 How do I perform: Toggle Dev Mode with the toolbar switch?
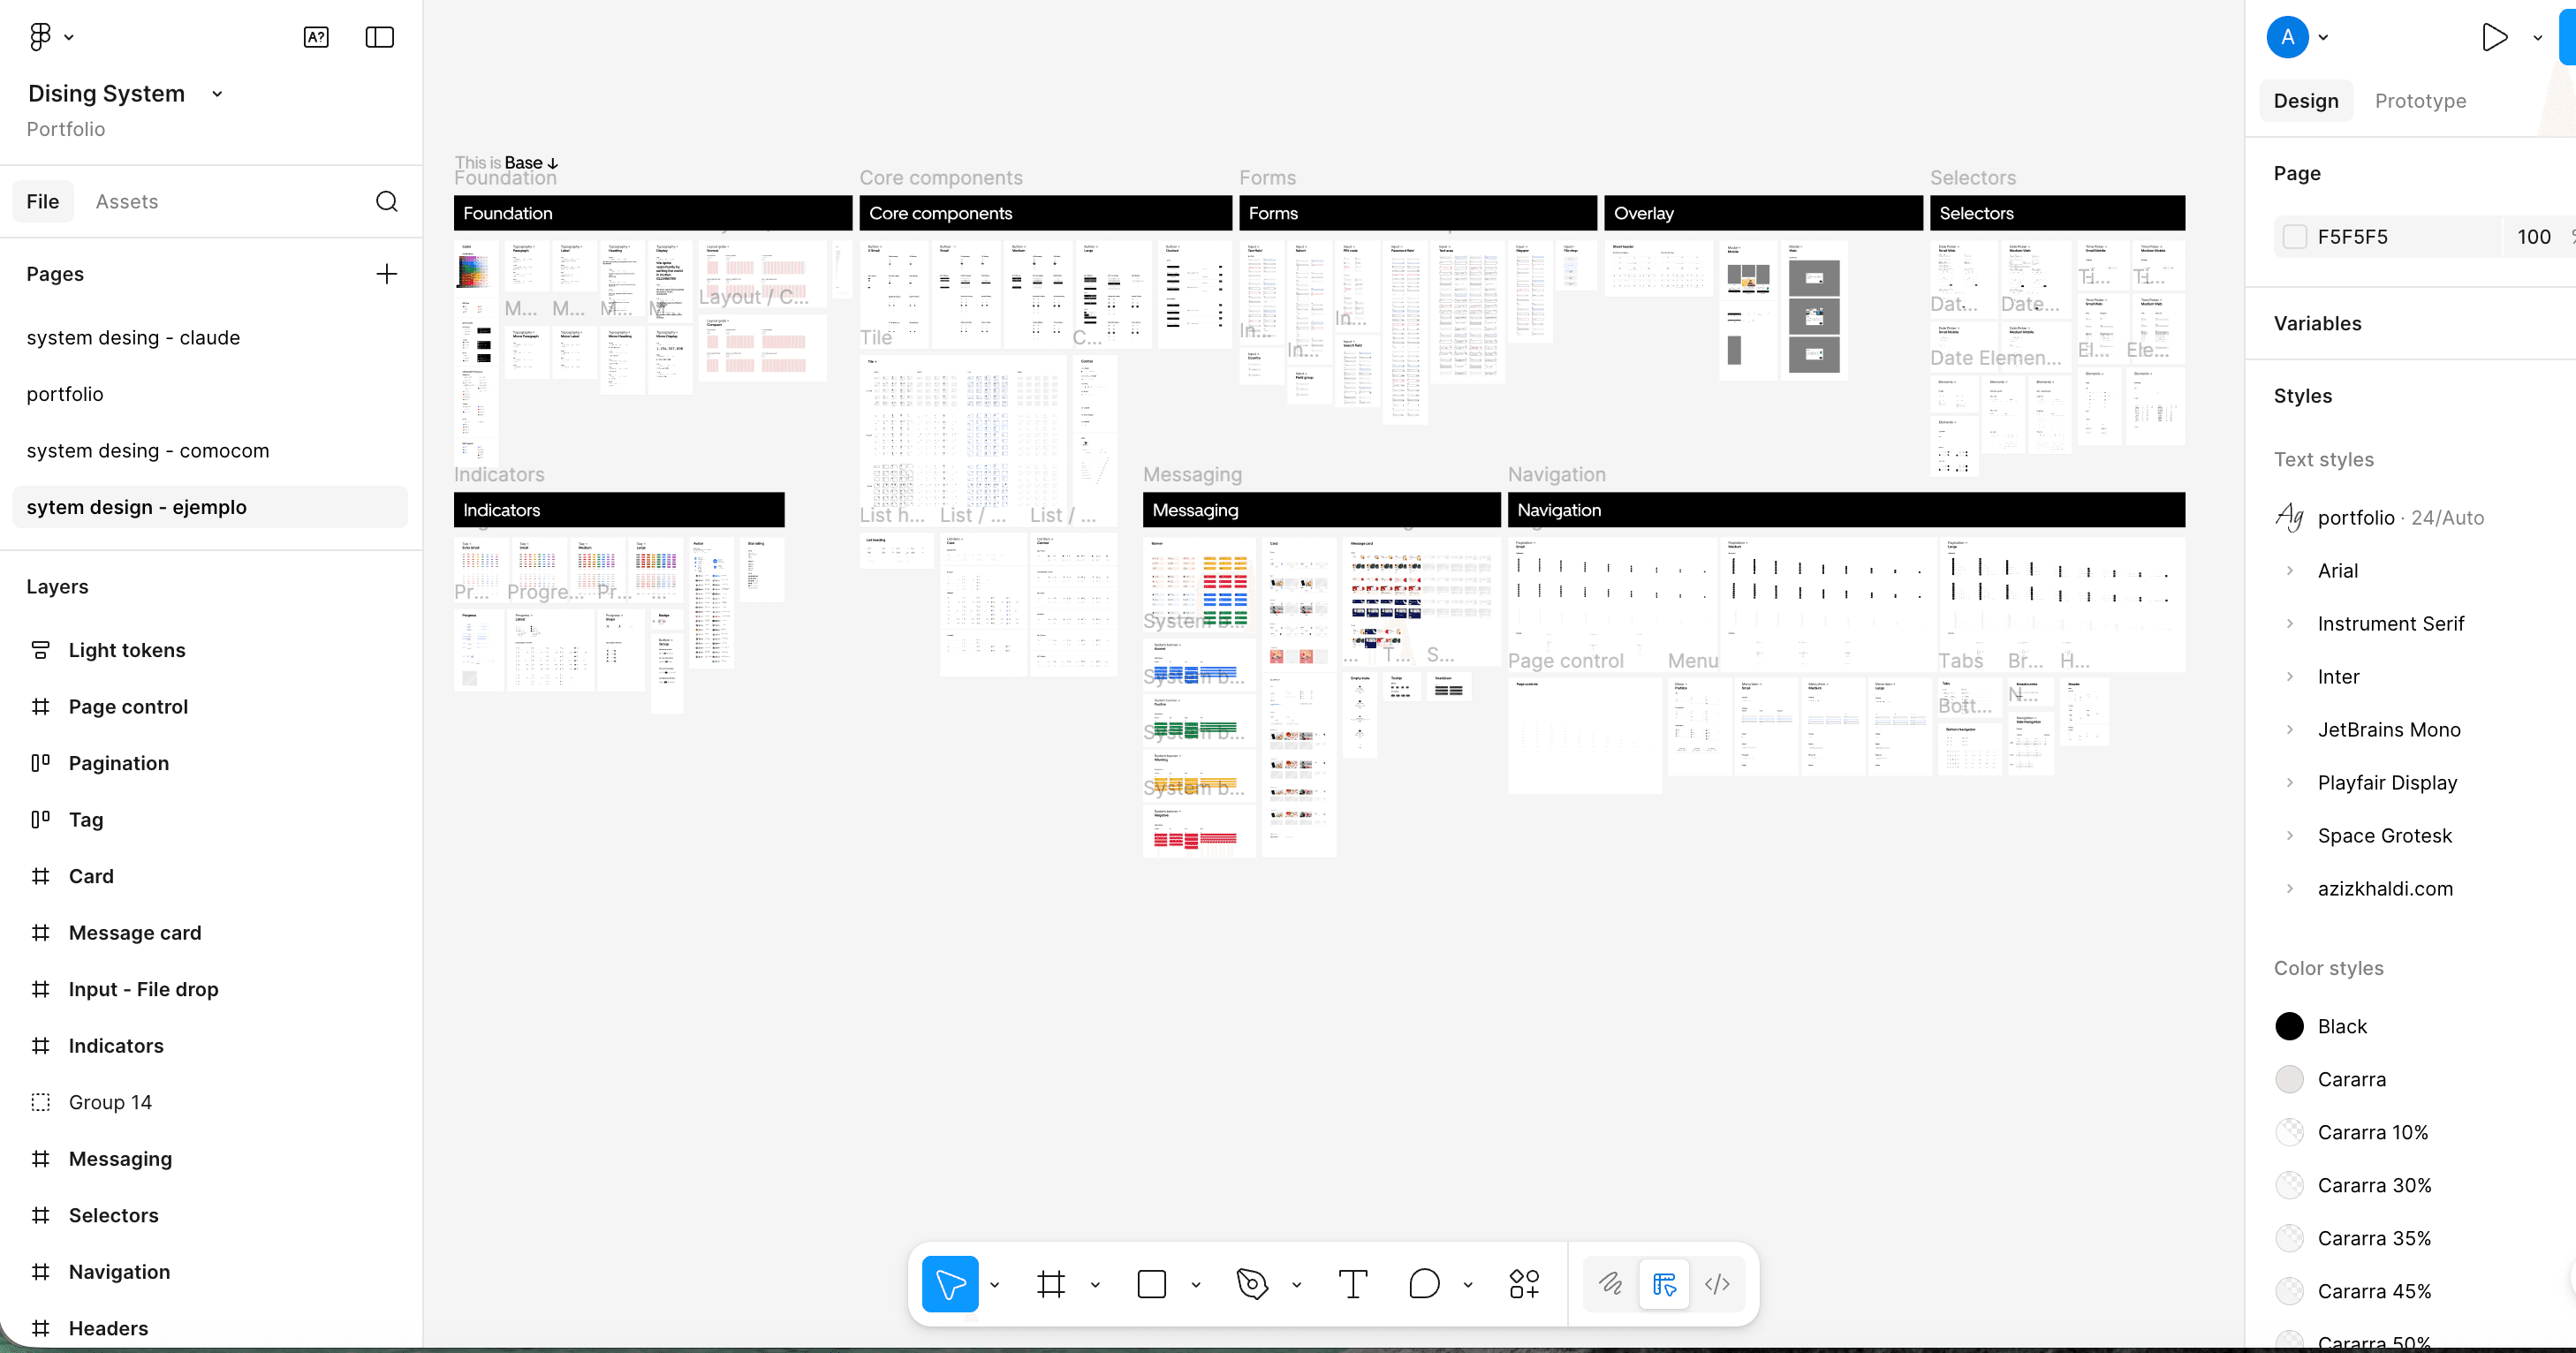pos(1664,1284)
